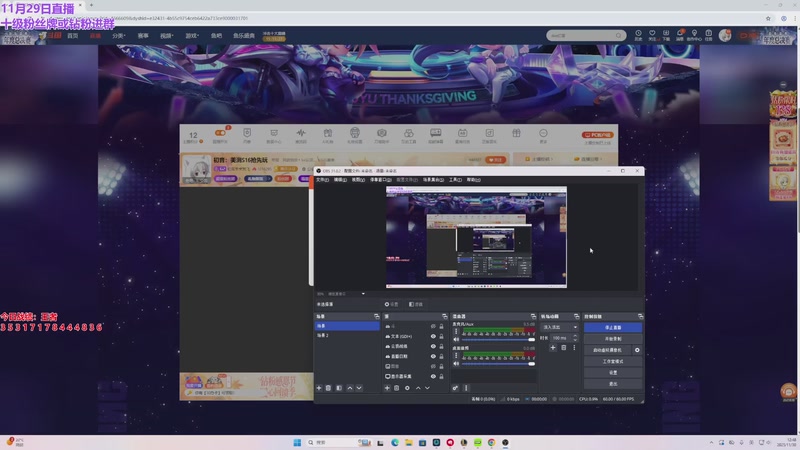Toggle the orange switch in streamer toolbar

220,133
